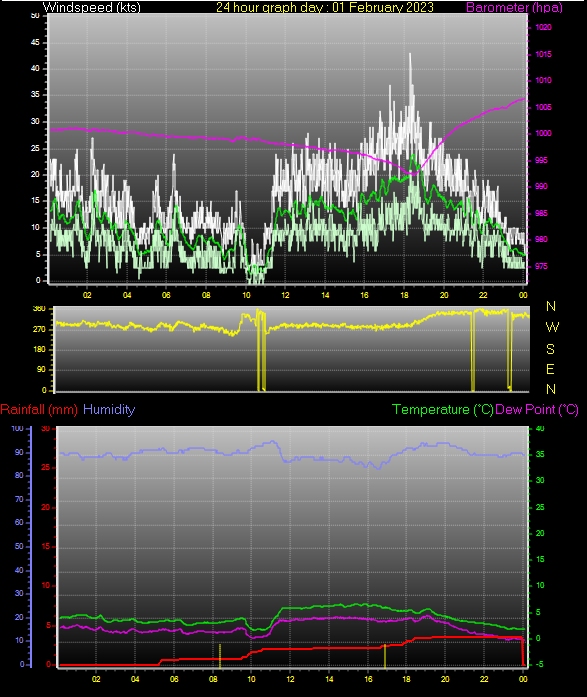Click the 12 hour label under windspeed chart
Screen dimensions: 587x697
pos(285,295)
